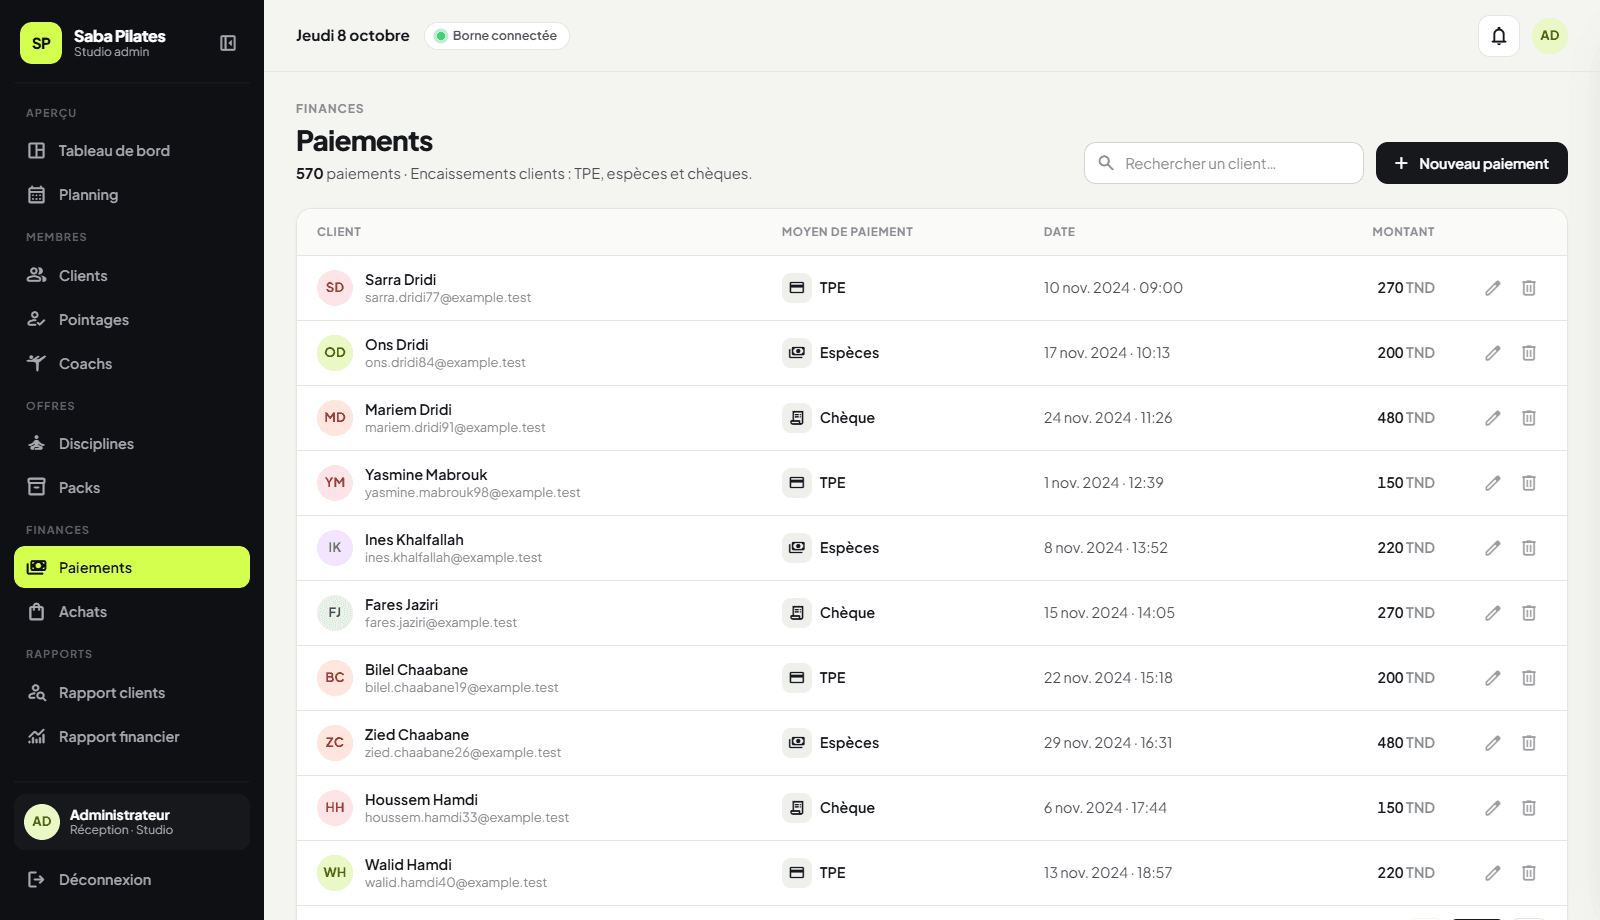The height and width of the screenshot is (920, 1600).
Task: Open the Coachs page
Action: (x=132, y=364)
